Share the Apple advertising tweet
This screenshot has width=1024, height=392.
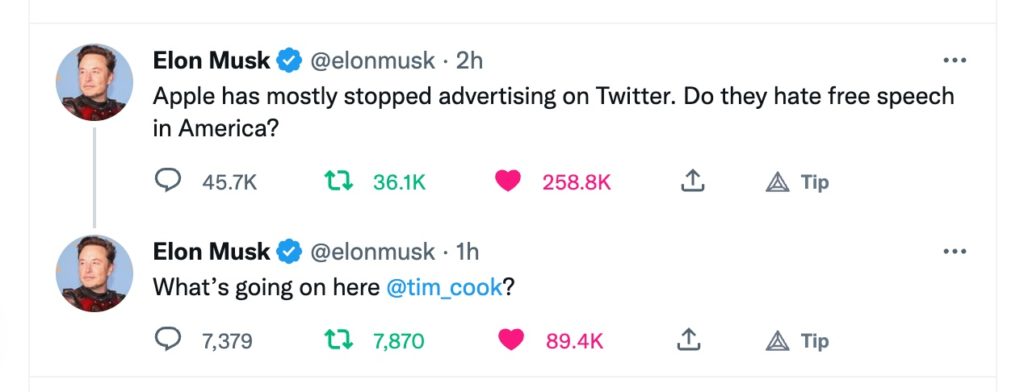692,181
